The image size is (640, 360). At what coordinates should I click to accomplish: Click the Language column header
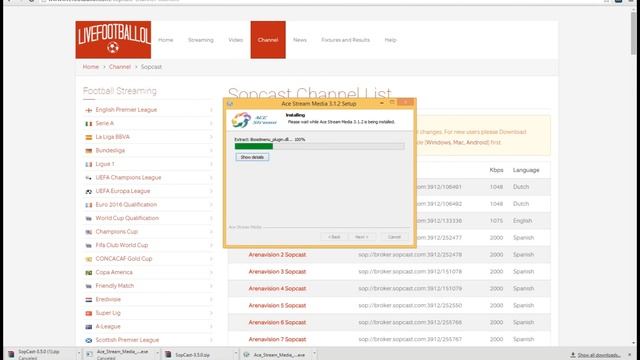pos(526,170)
